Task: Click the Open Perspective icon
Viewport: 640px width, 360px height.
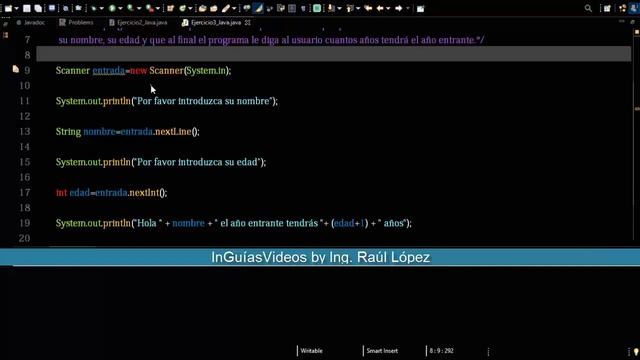Action: (x=607, y=8)
